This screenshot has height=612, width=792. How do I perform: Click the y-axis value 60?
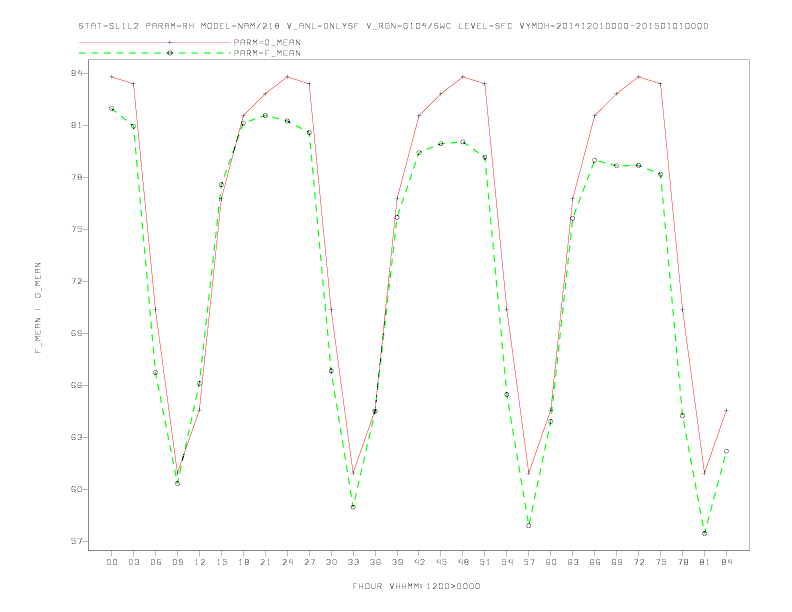pos(76,489)
